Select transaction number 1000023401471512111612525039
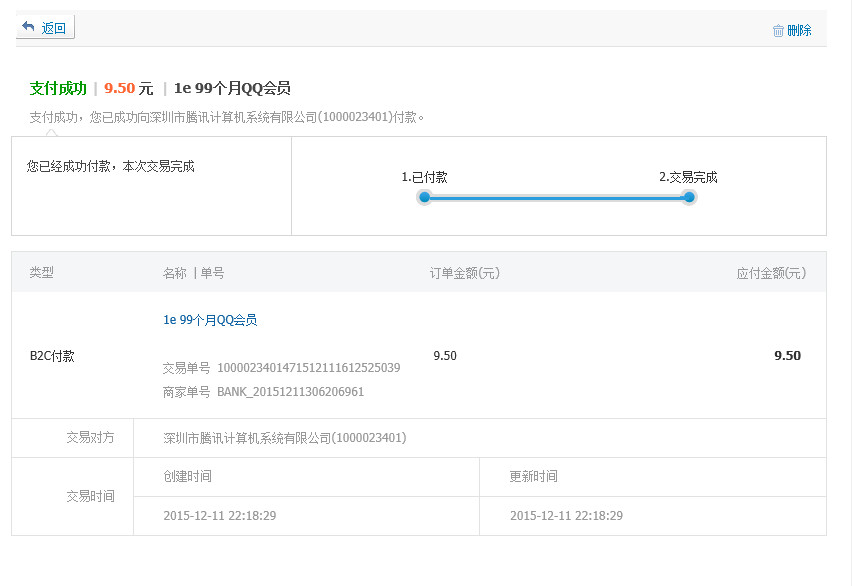This screenshot has height=586, width=852. tap(309, 368)
